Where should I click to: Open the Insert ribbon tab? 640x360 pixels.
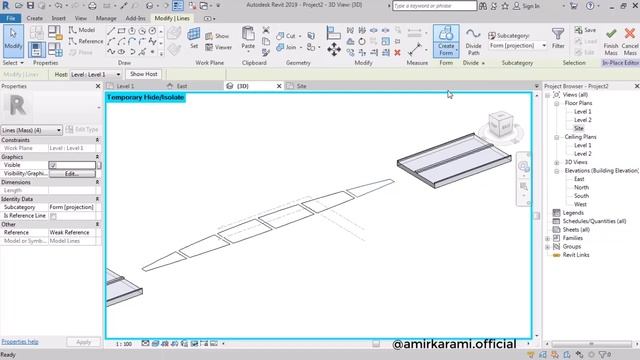(58, 18)
